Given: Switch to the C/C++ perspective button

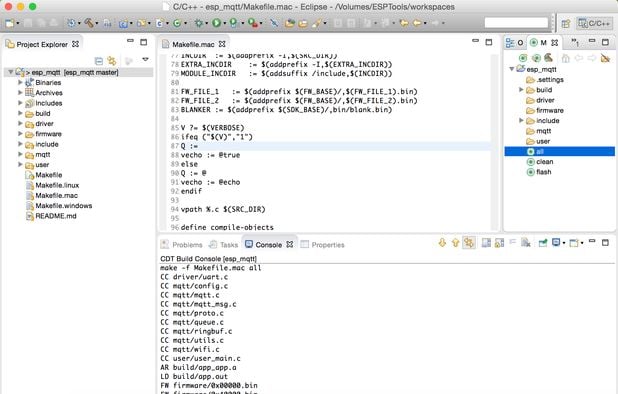Looking at the screenshot, I should [594, 24].
